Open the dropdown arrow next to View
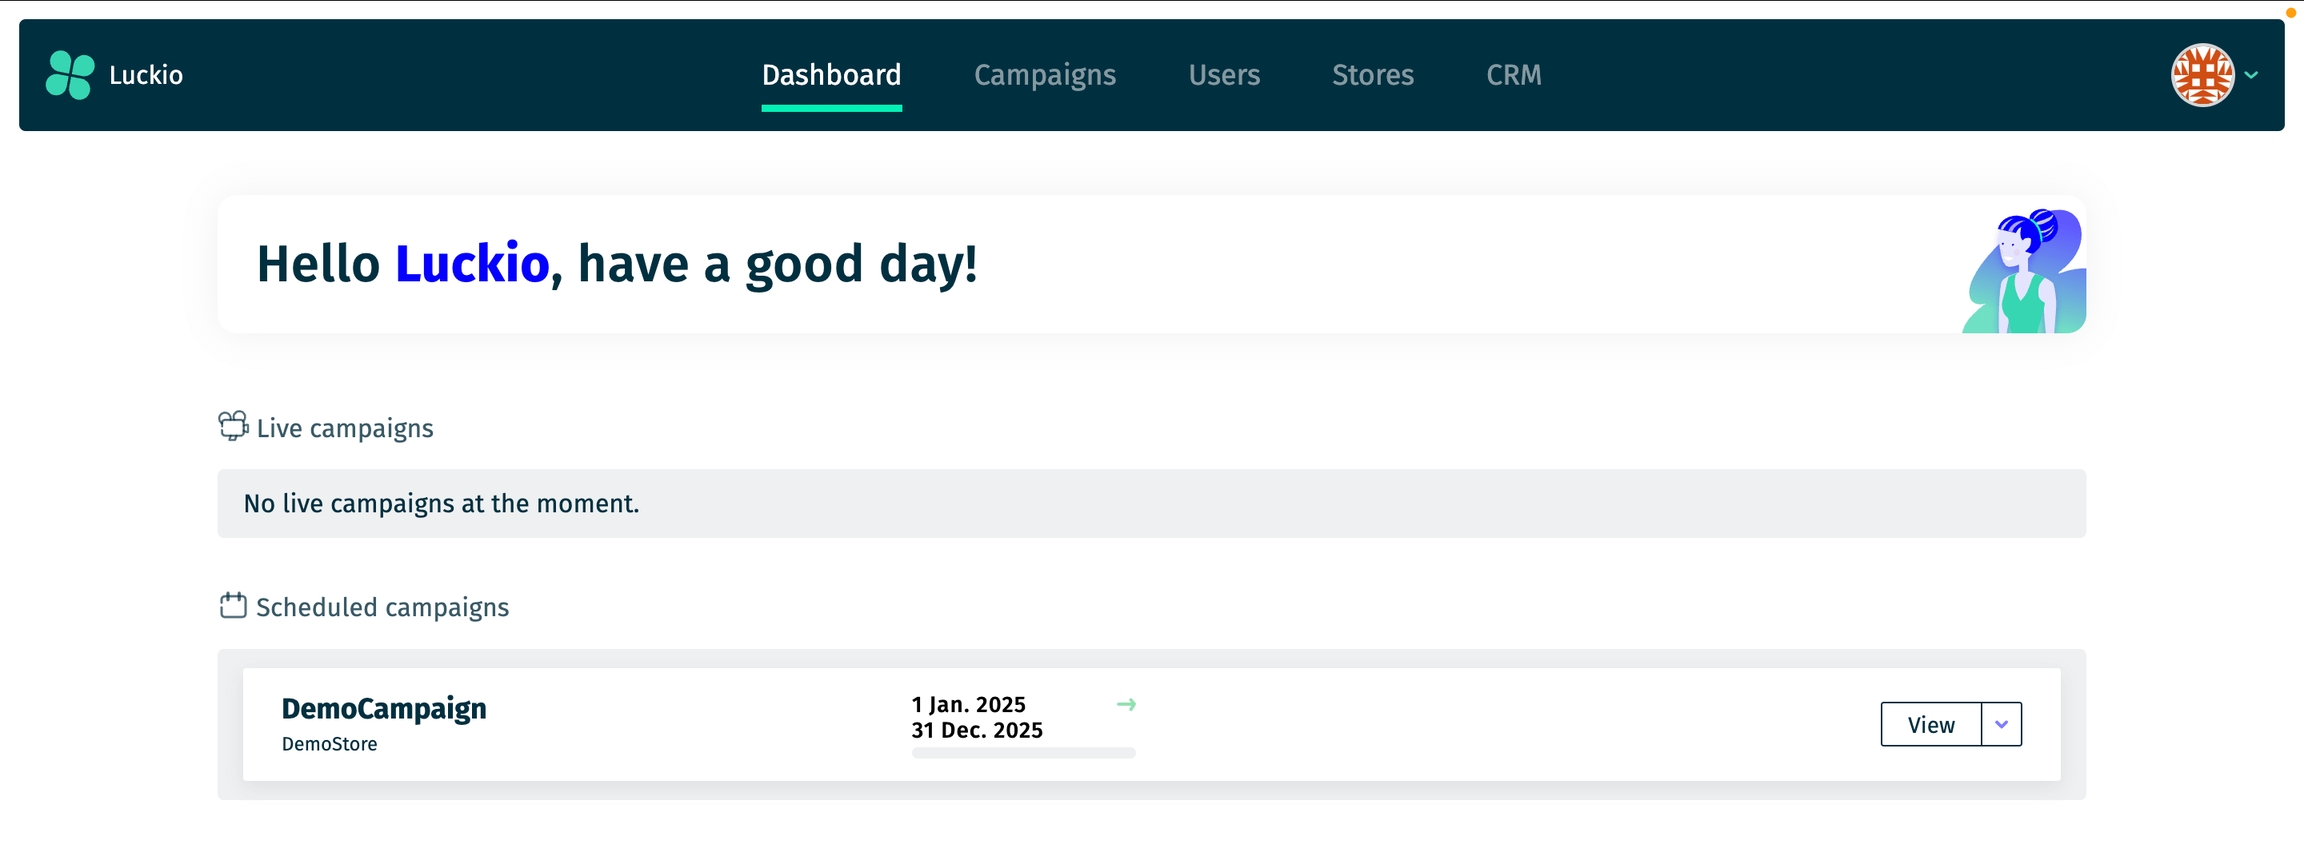 2001,725
